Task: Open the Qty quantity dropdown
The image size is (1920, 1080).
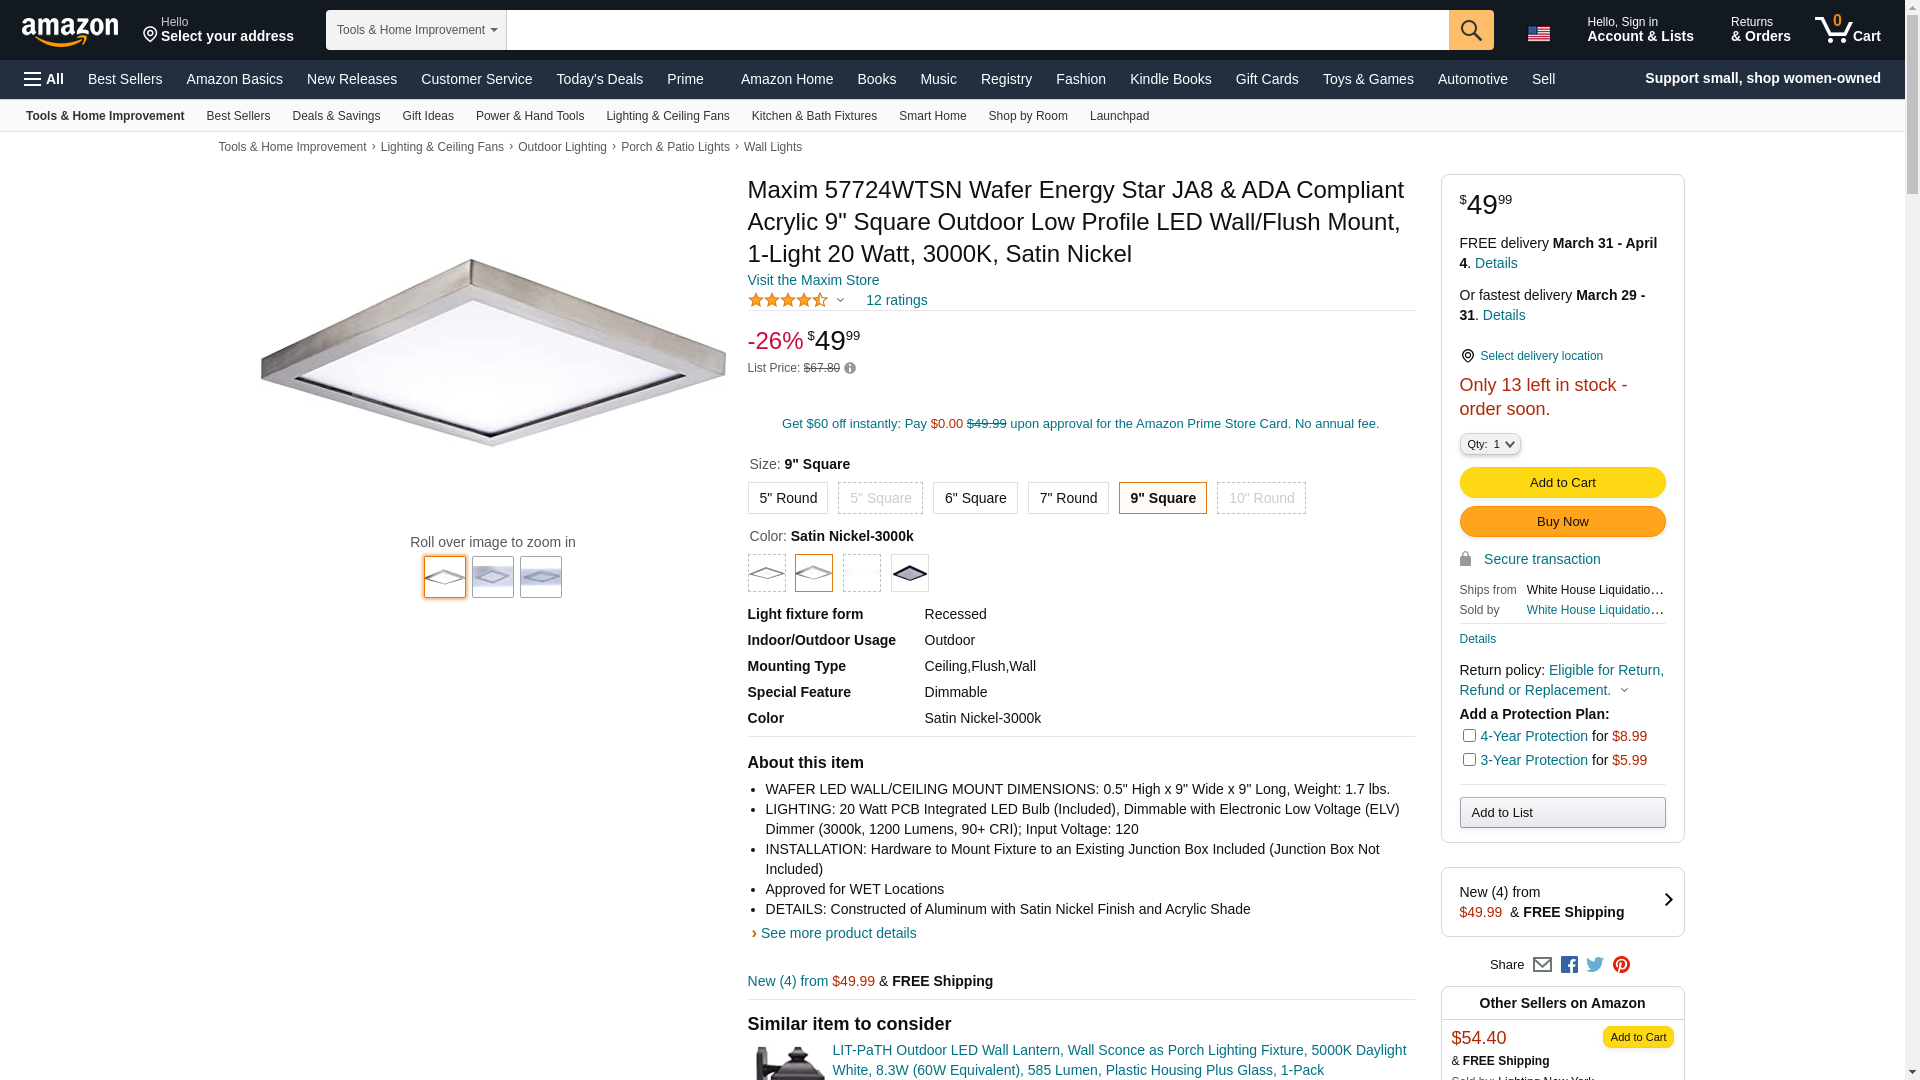Action: pos(1490,444)
